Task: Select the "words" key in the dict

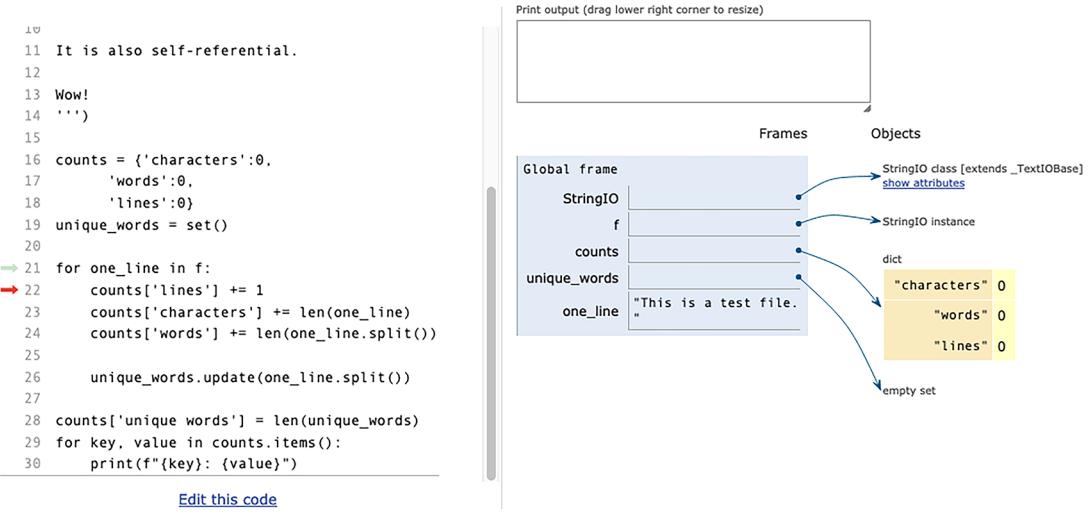Action: [959, 316]
